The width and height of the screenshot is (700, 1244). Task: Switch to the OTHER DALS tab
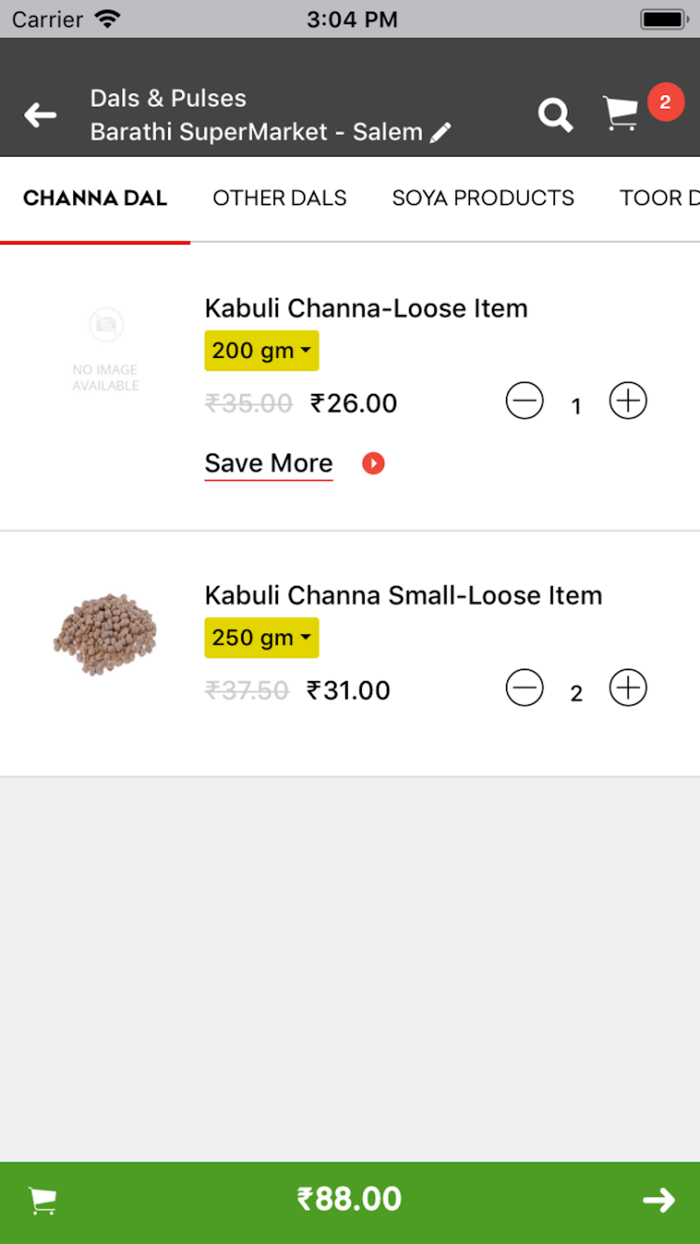[279, 198]
